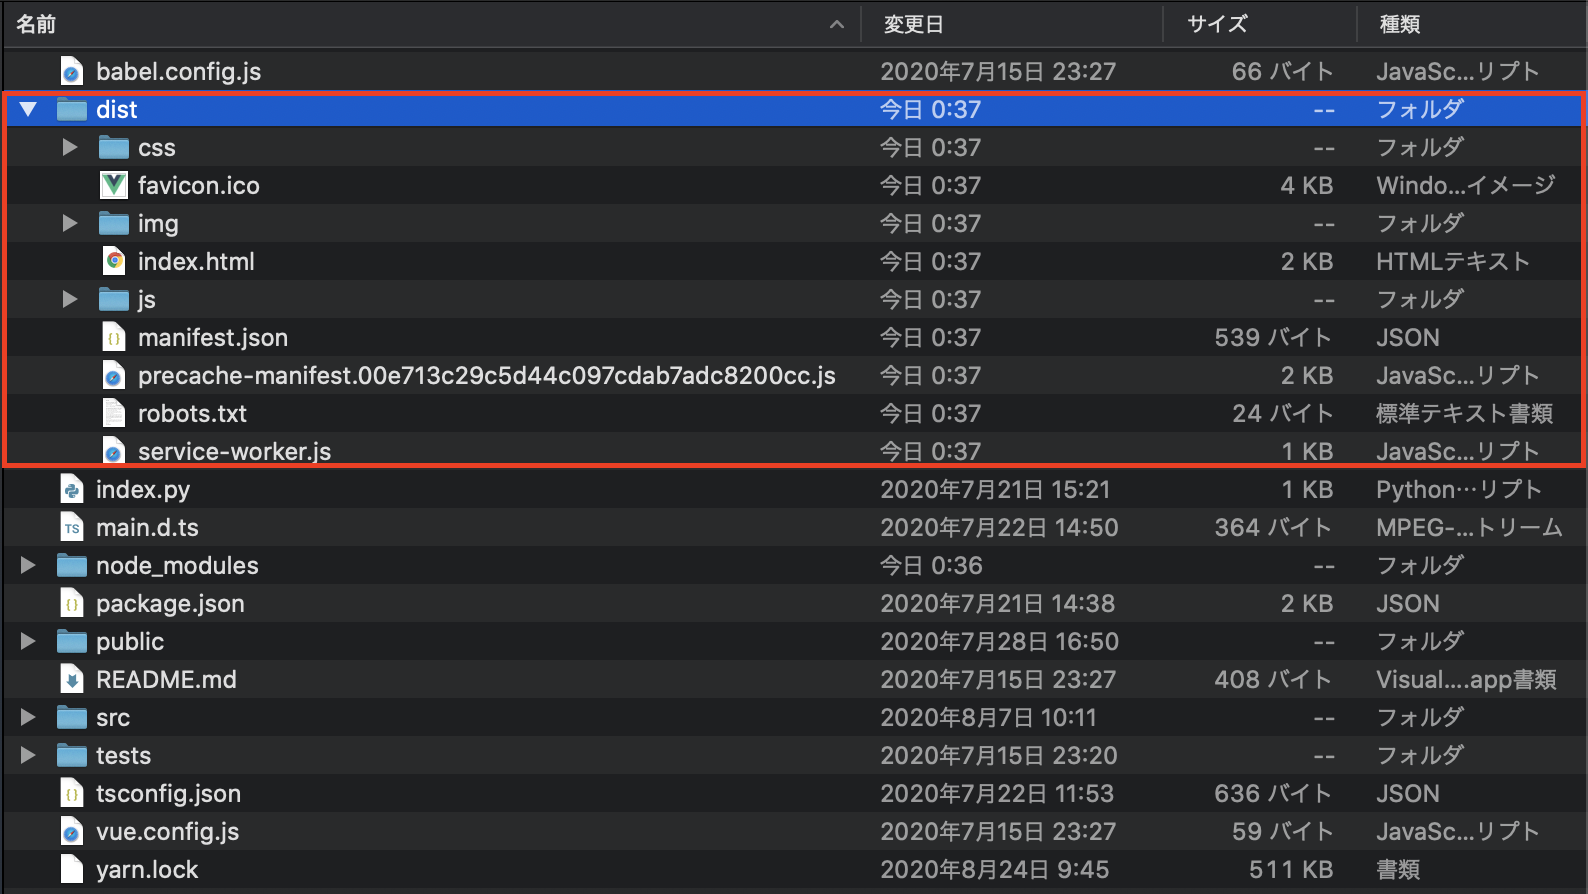Click the precache-manifest file icon
This screenshot has height=894, width=1588.
tap(114, 375)
